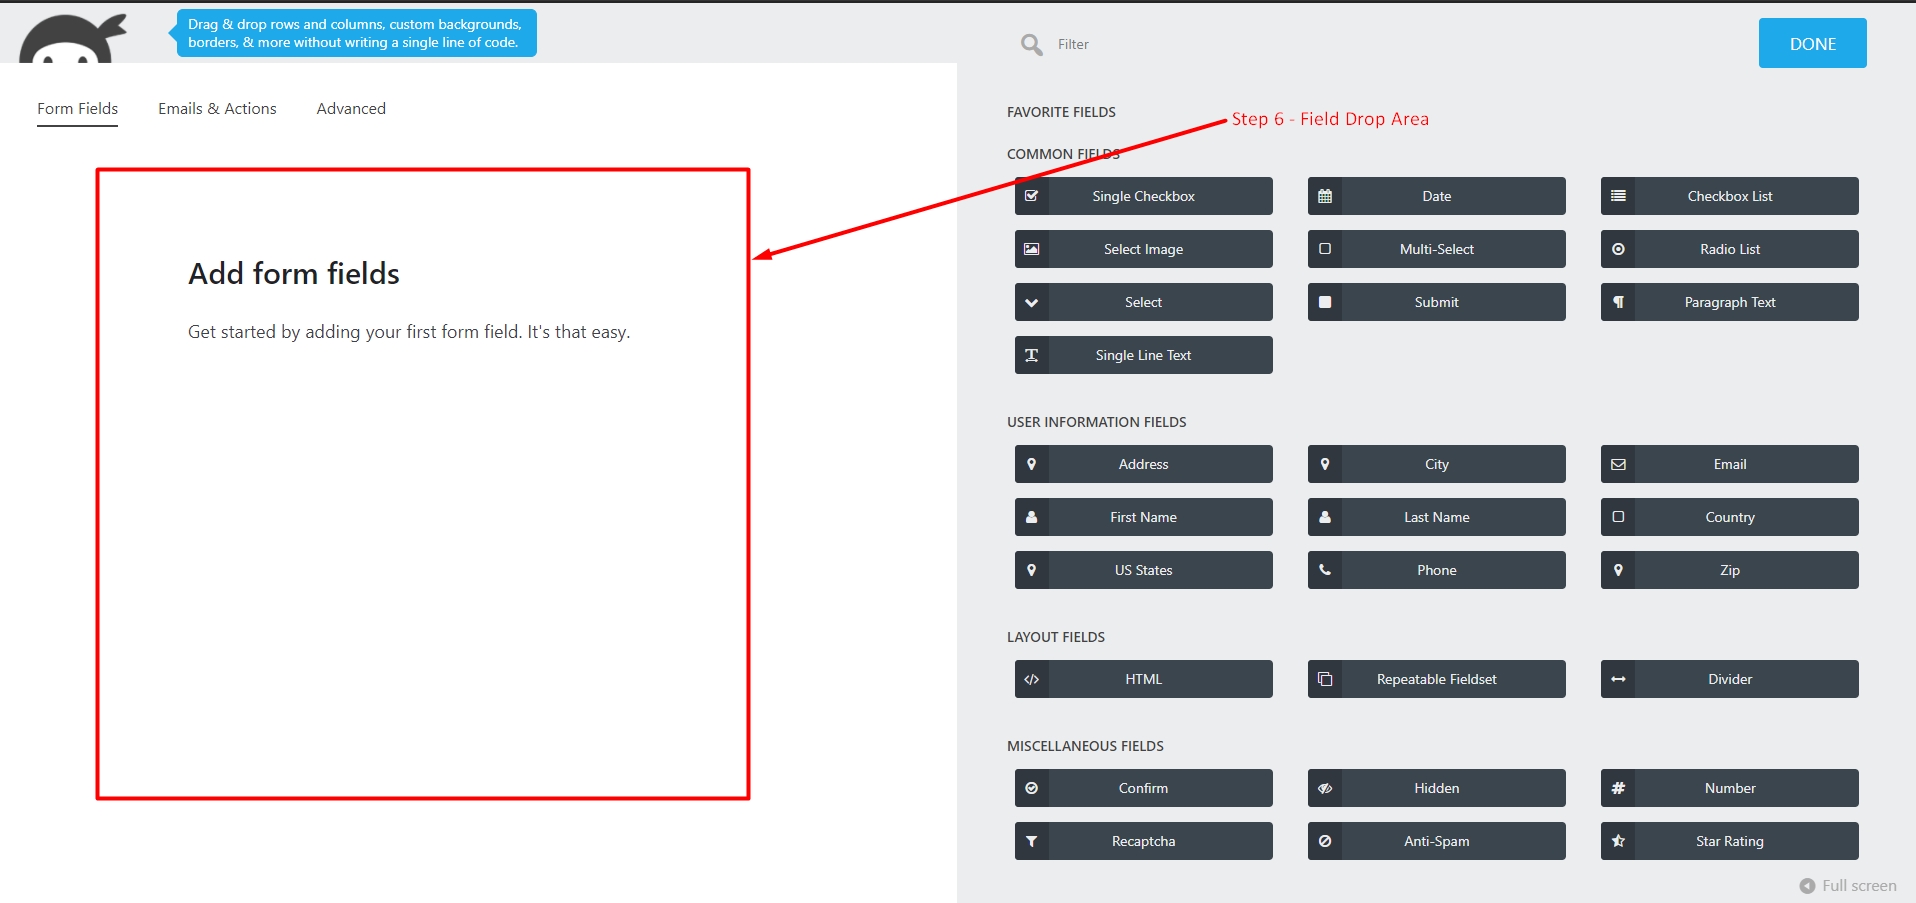Click the picture icon on Select Image
The height and width of the screenshot is (903, 1916).
pyautogui.click(x=1031, y=249)
